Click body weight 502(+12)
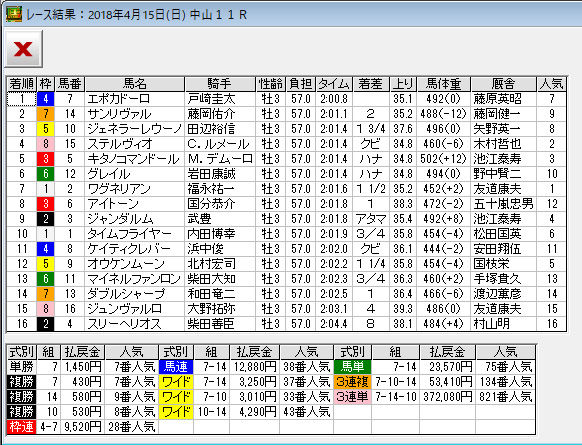Viewport: 582px width, 445px height. (x=443, y=159)
